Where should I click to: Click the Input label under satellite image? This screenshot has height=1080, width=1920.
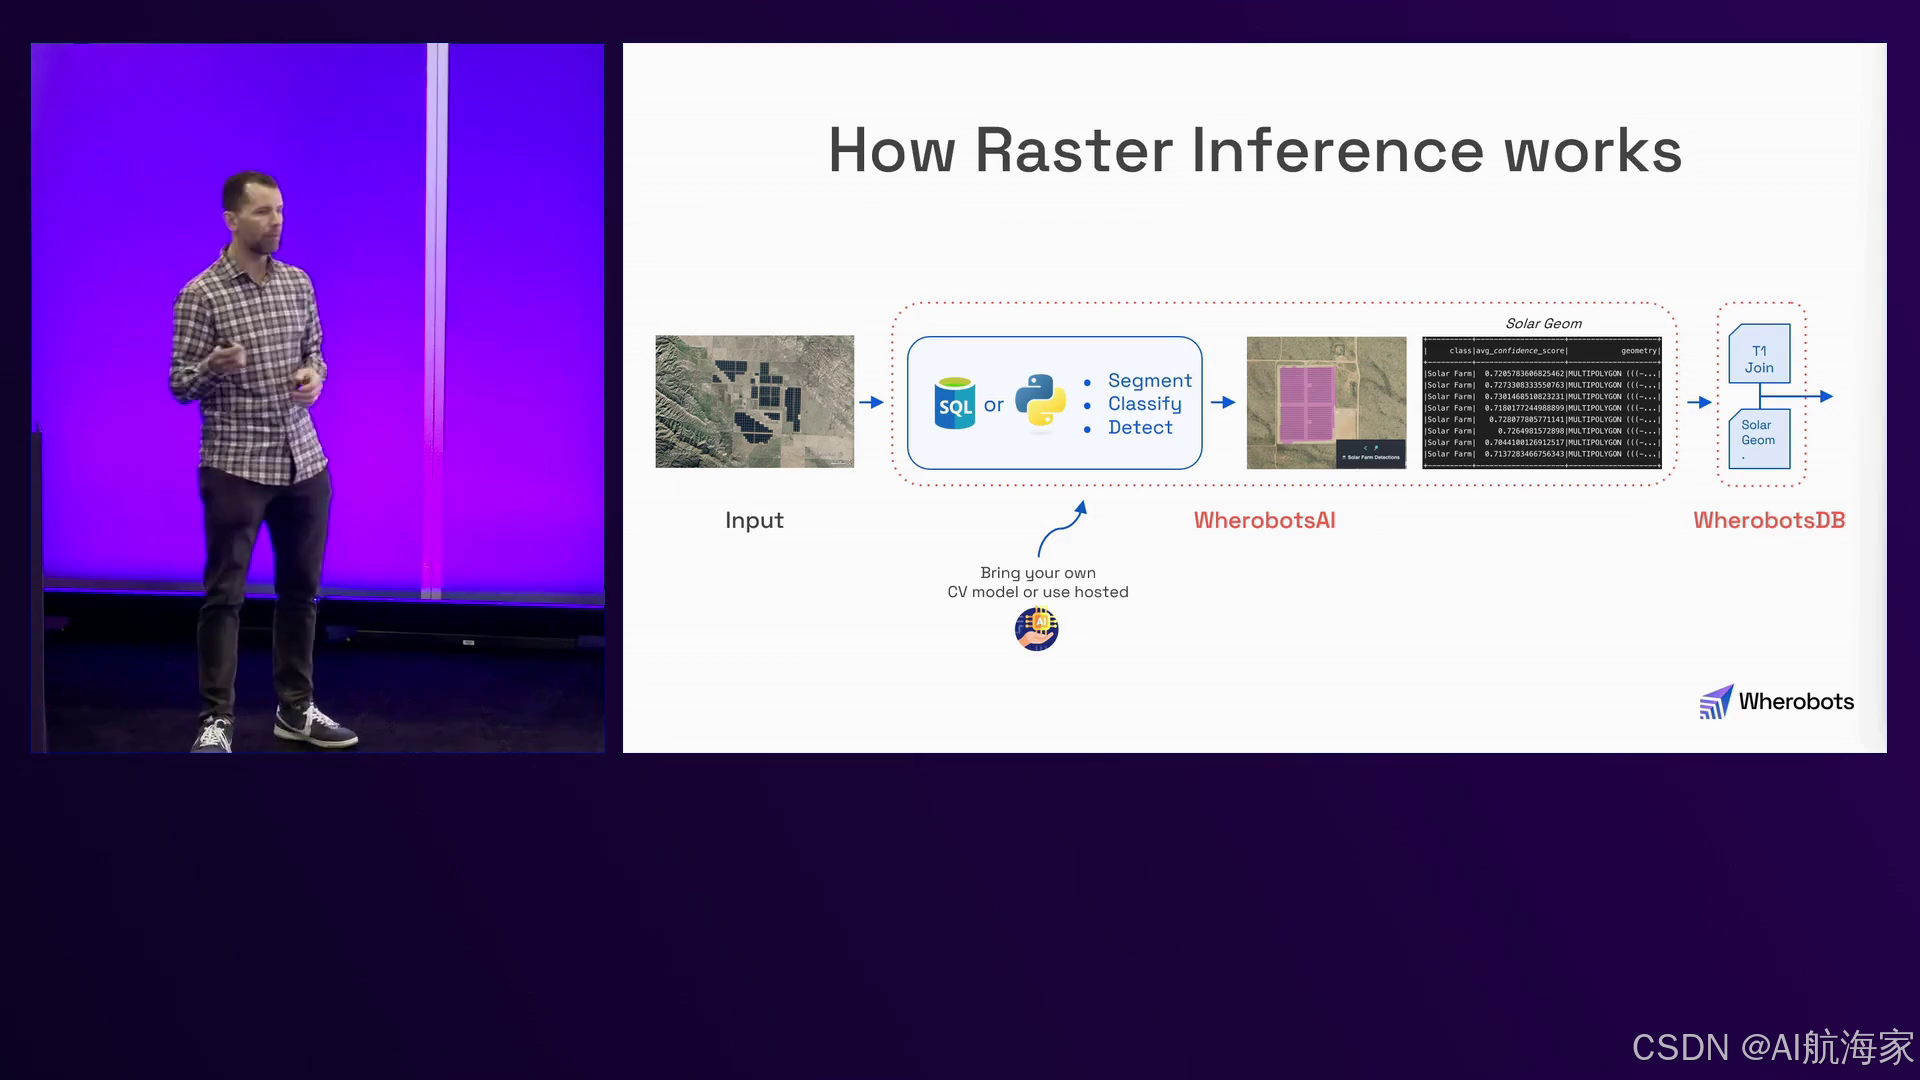click(x=754, y=520)
